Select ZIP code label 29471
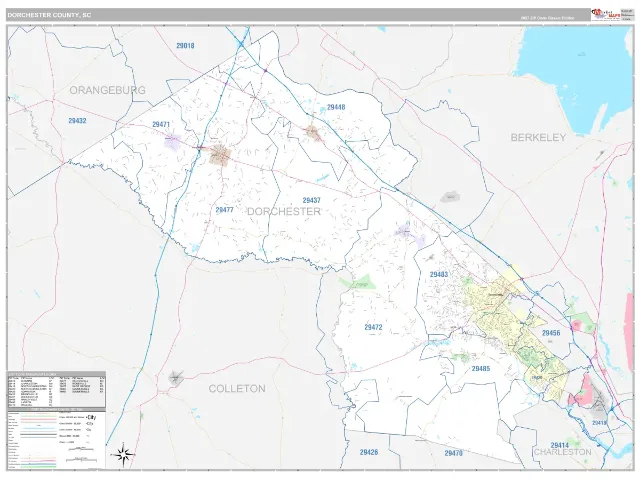The height and width of the screenshot is (480, 640). pyautogui.click(x=161, y=124)
